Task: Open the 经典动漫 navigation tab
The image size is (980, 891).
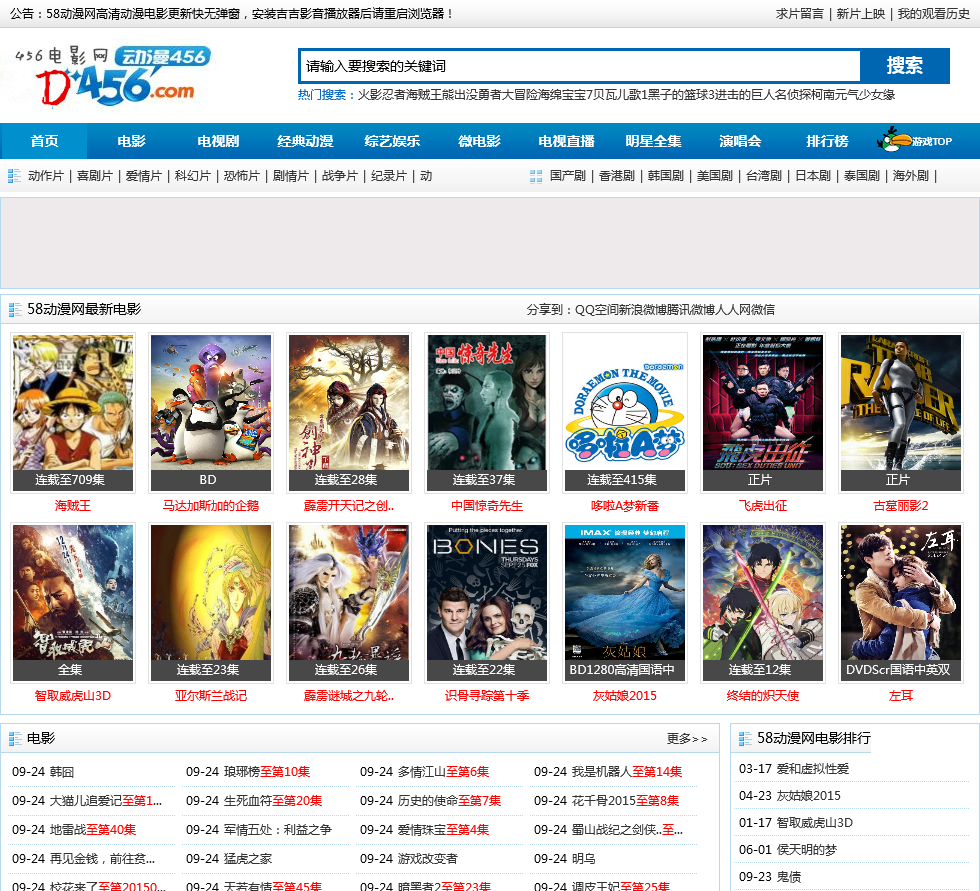Action: tap(305, 141)
